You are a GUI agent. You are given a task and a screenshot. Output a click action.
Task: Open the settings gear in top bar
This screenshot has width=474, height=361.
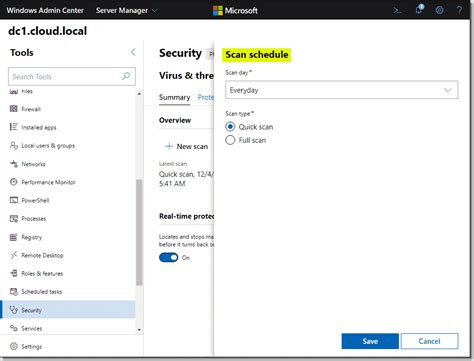439,10
